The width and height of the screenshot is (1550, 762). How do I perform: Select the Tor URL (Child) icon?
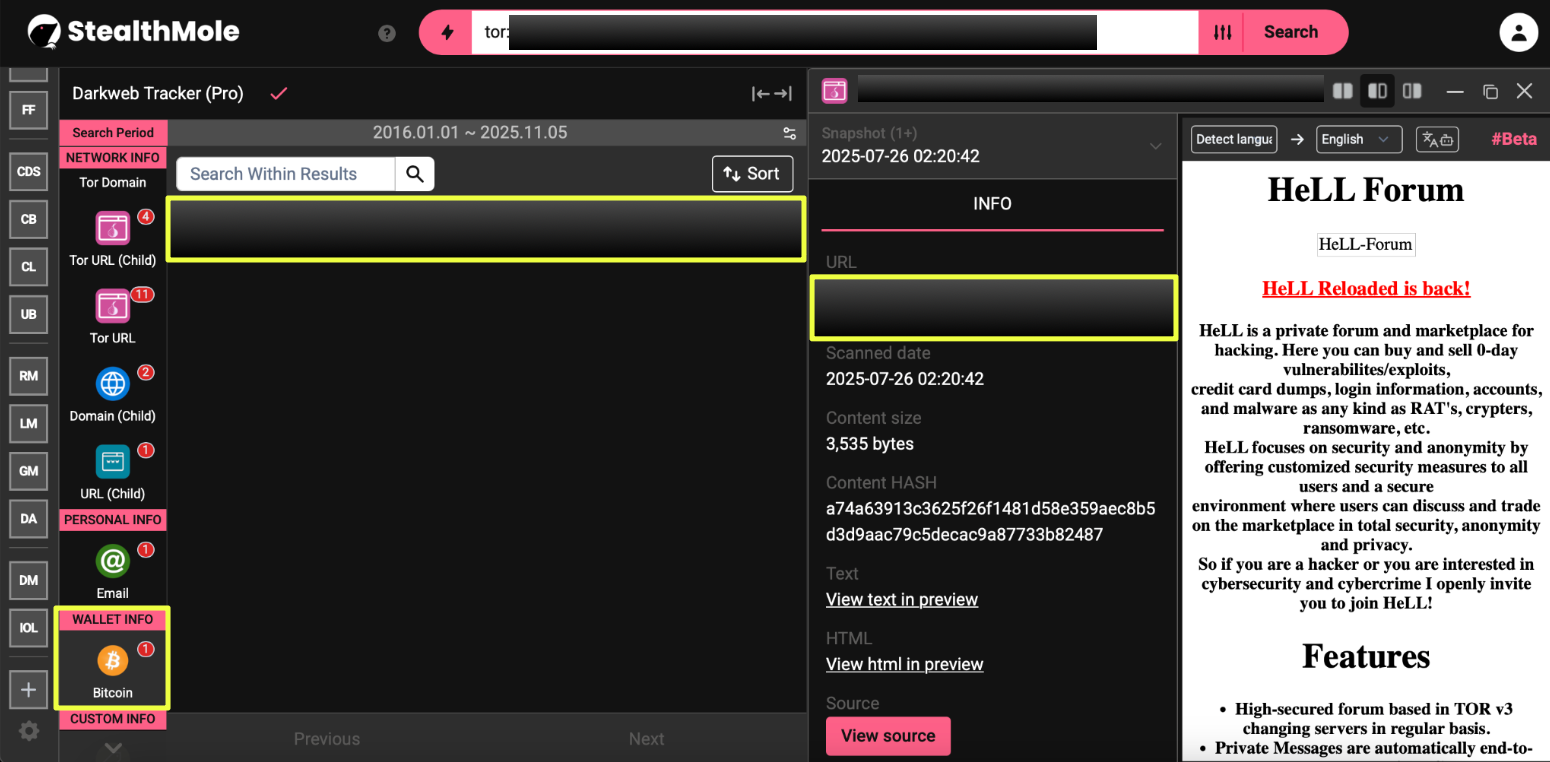click(x=112, y=229)
